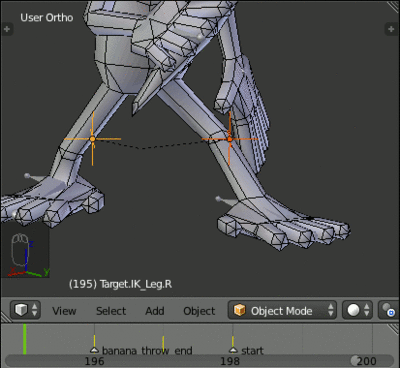Image resolution: width=400 pixels, height=368 pixels.
Task: Open the Add menu
Action: (155, 311)
